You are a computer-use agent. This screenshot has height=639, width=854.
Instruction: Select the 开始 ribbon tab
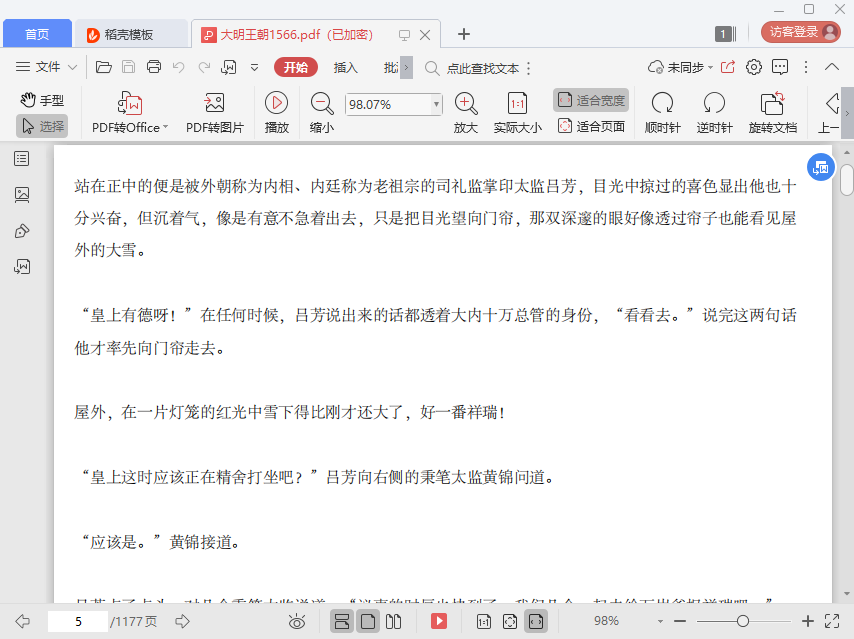(x=296, y=68)
